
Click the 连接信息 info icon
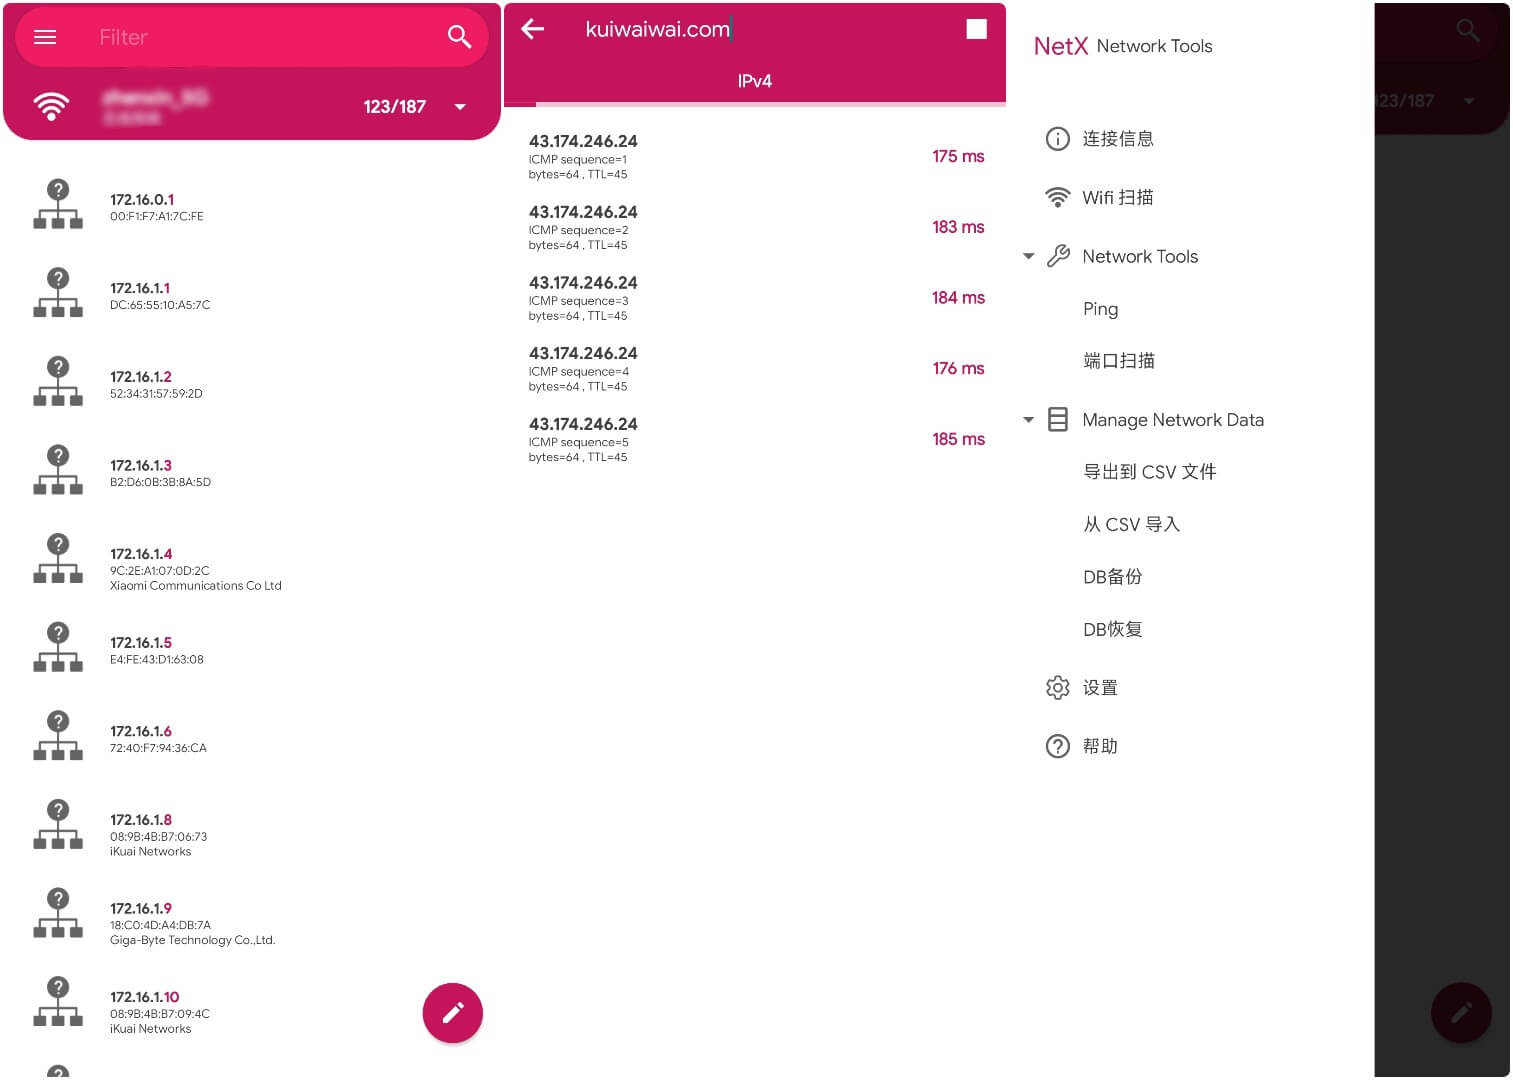1057,139
